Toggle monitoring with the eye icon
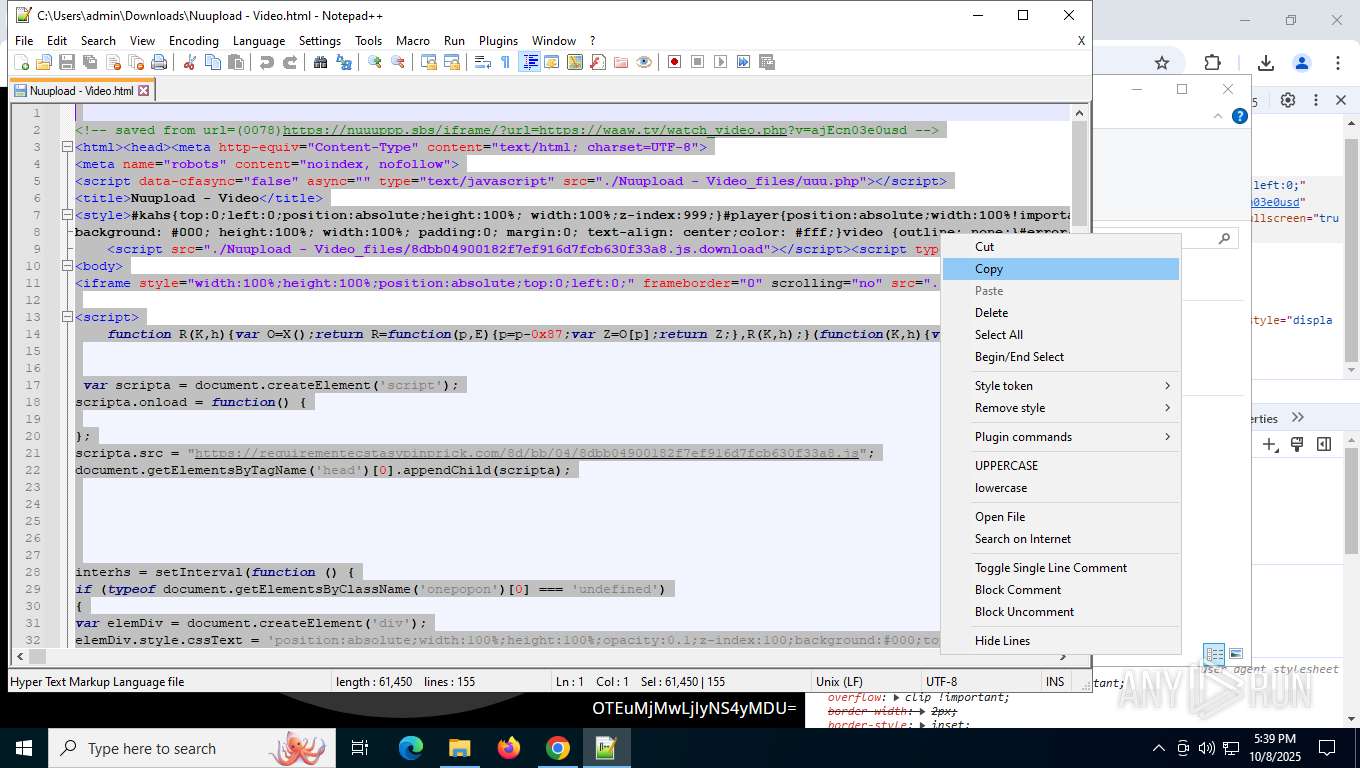 [644, 62]
